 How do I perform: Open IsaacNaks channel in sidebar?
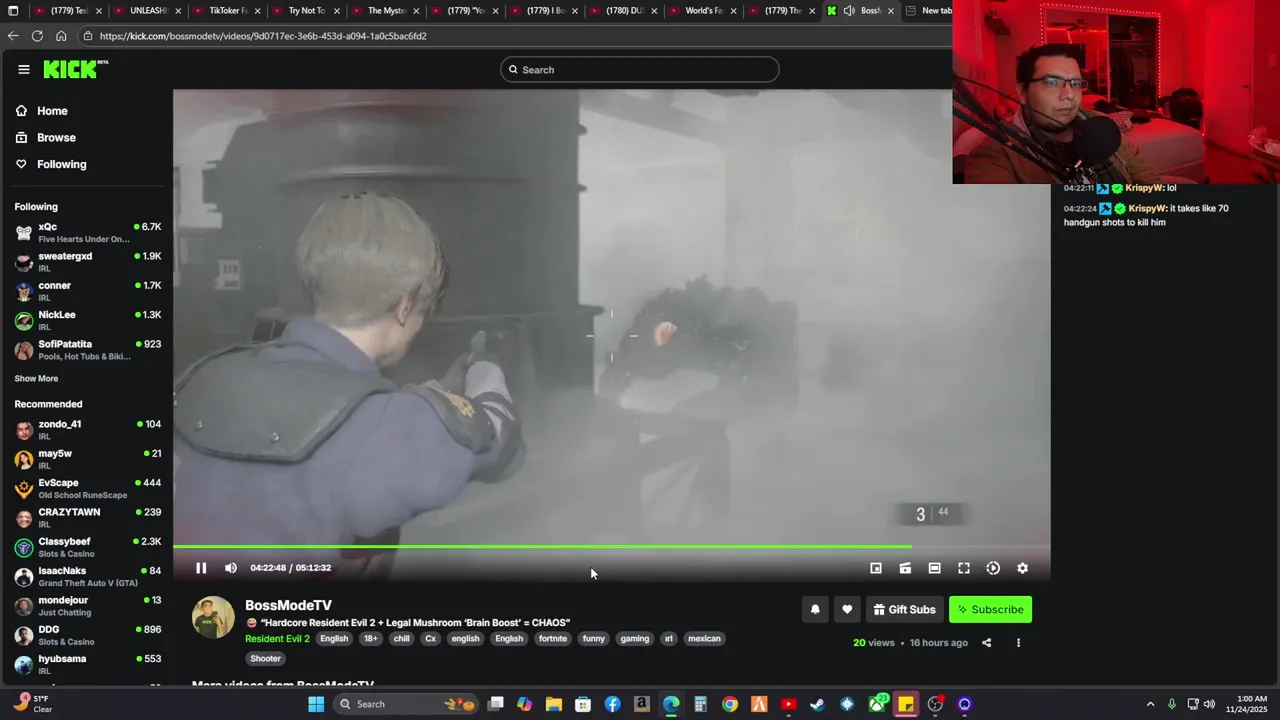[87, 577]
